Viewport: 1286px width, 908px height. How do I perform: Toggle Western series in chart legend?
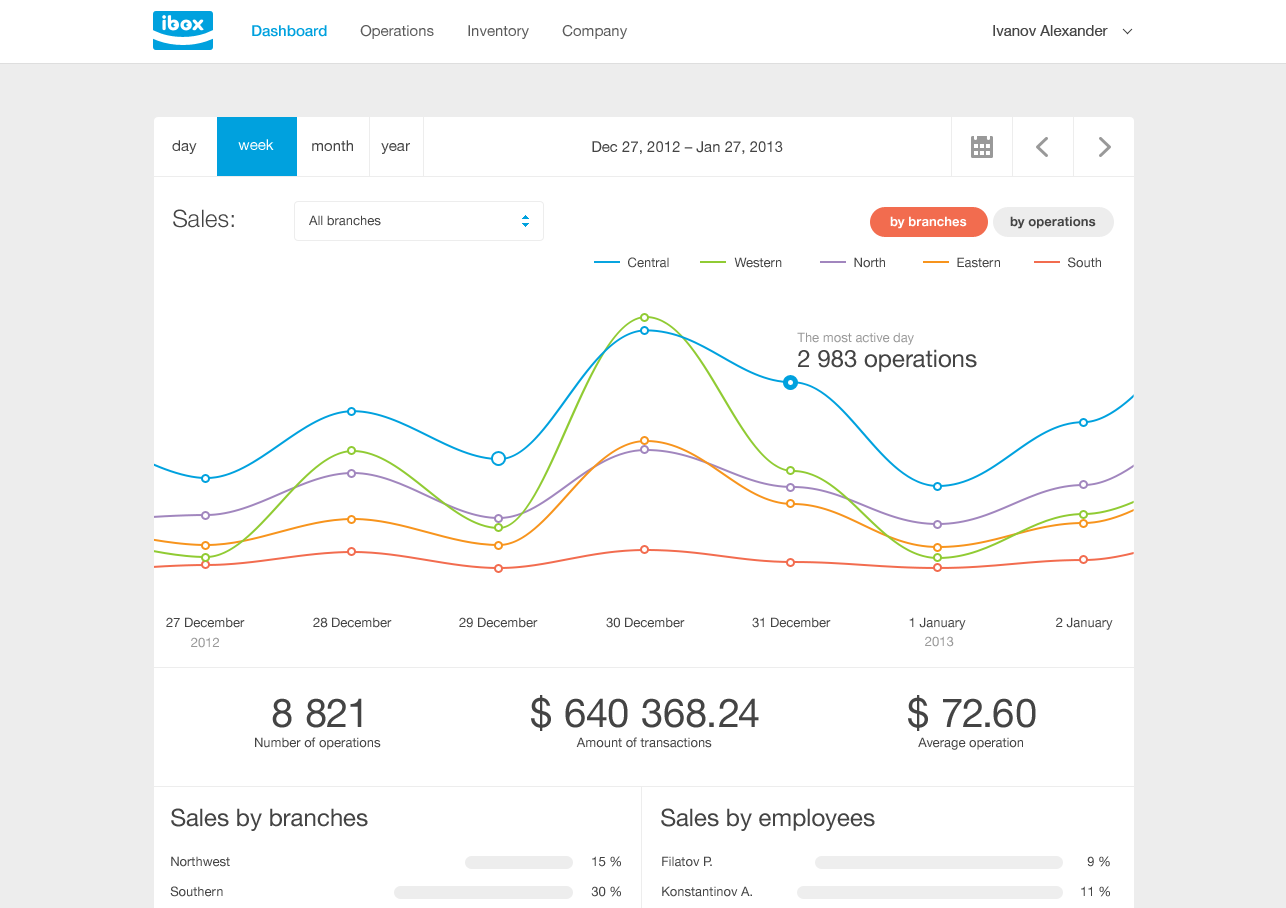tap(741, 263)
